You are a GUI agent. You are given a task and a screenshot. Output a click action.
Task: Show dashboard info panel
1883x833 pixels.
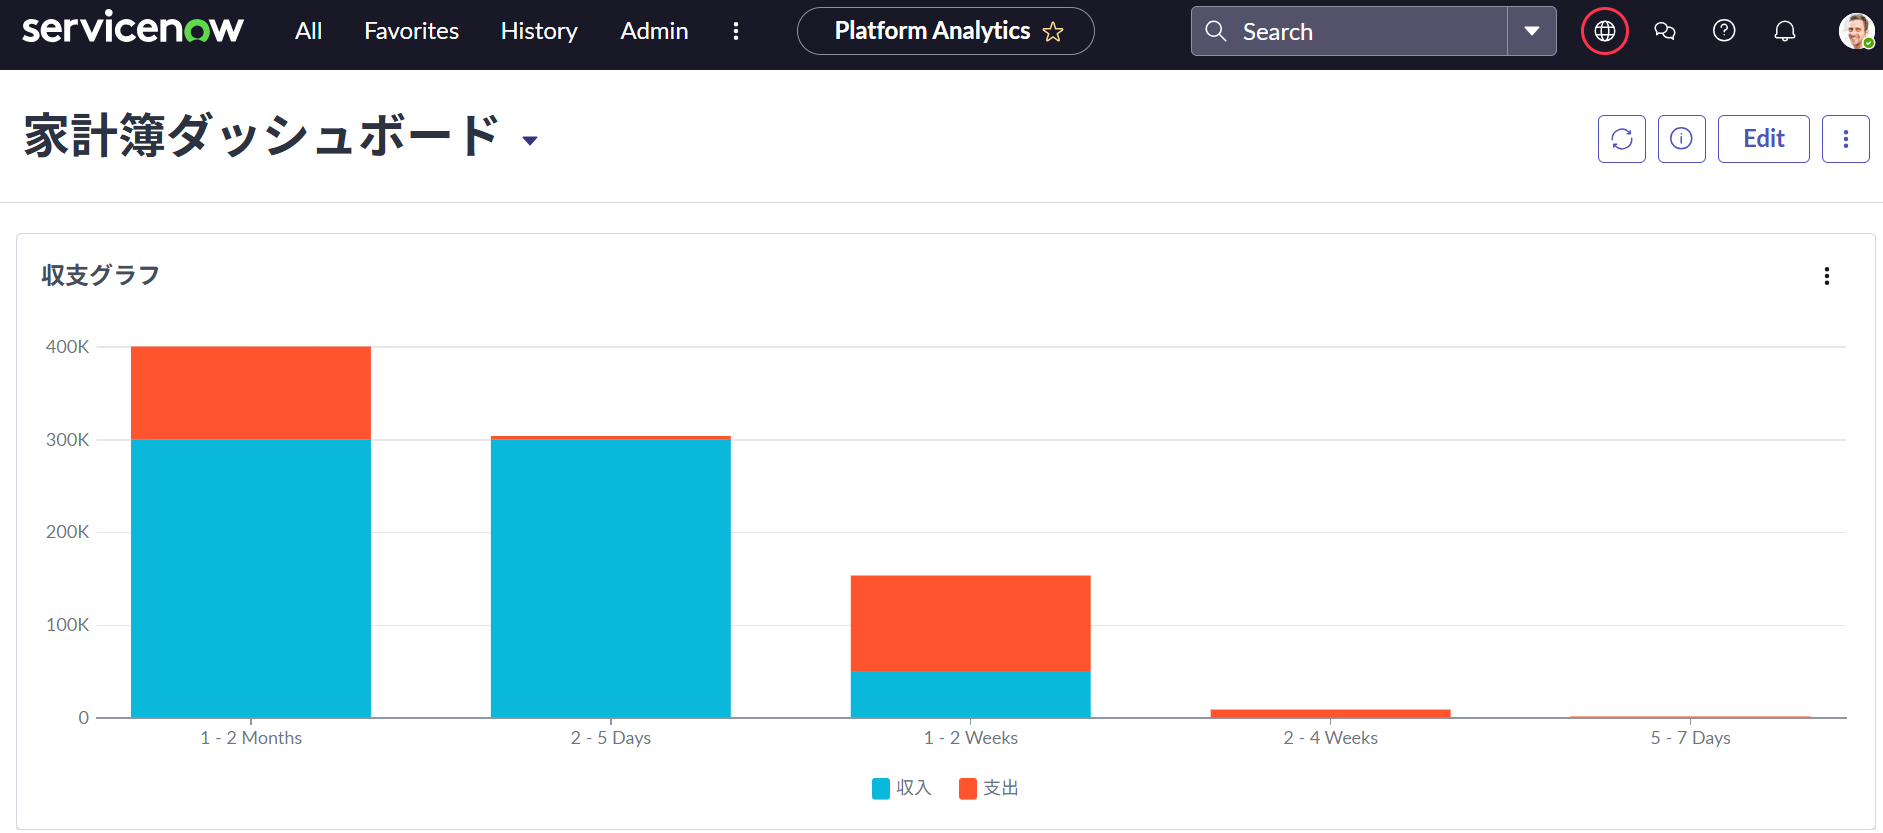1682,139
